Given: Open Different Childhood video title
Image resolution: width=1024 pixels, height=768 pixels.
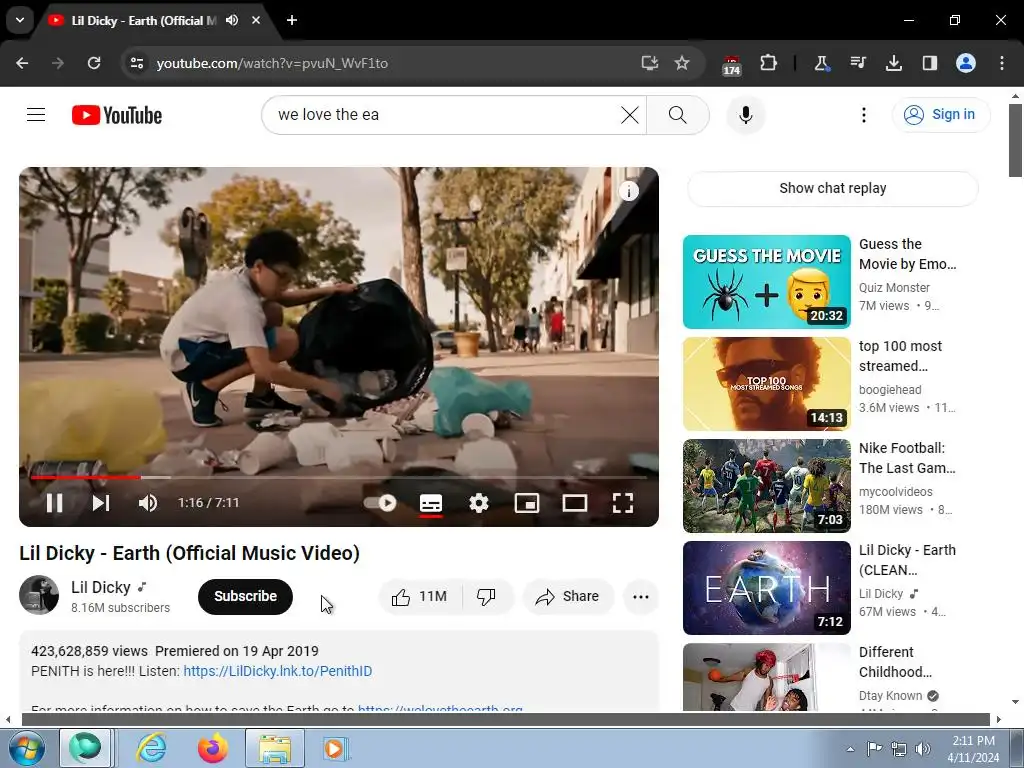Looking at the screenshot, I should (895, 662).
